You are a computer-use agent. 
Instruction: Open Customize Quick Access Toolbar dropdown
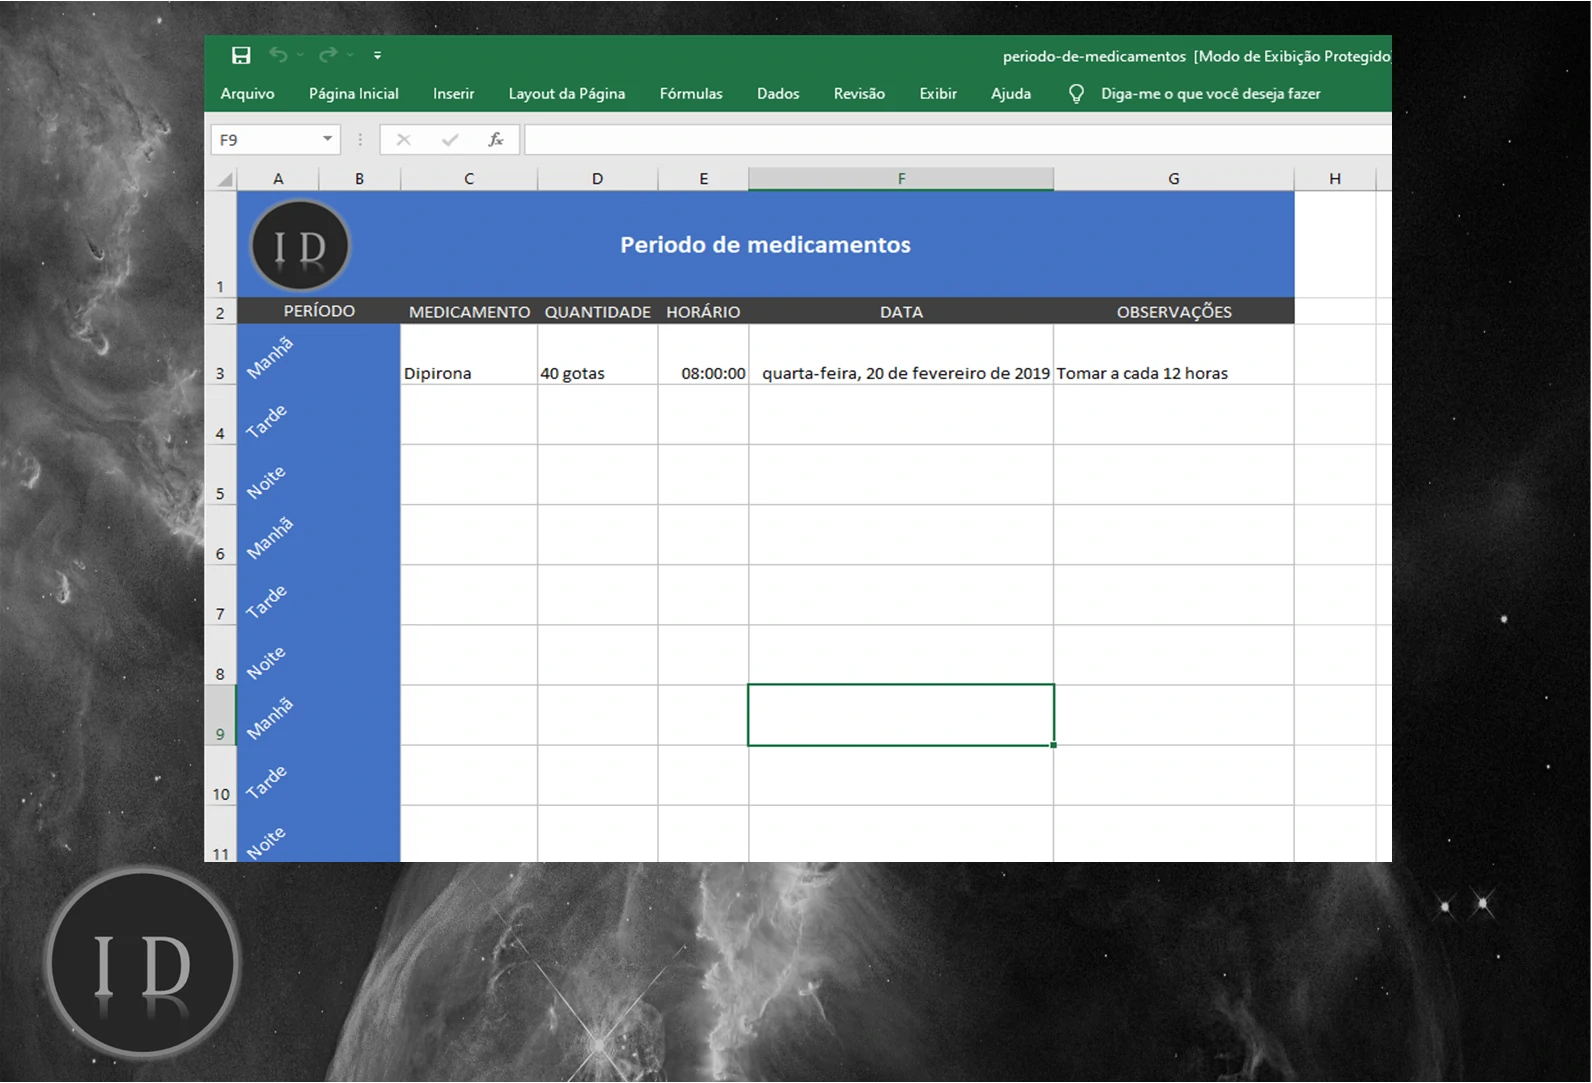tap(377, 56)
